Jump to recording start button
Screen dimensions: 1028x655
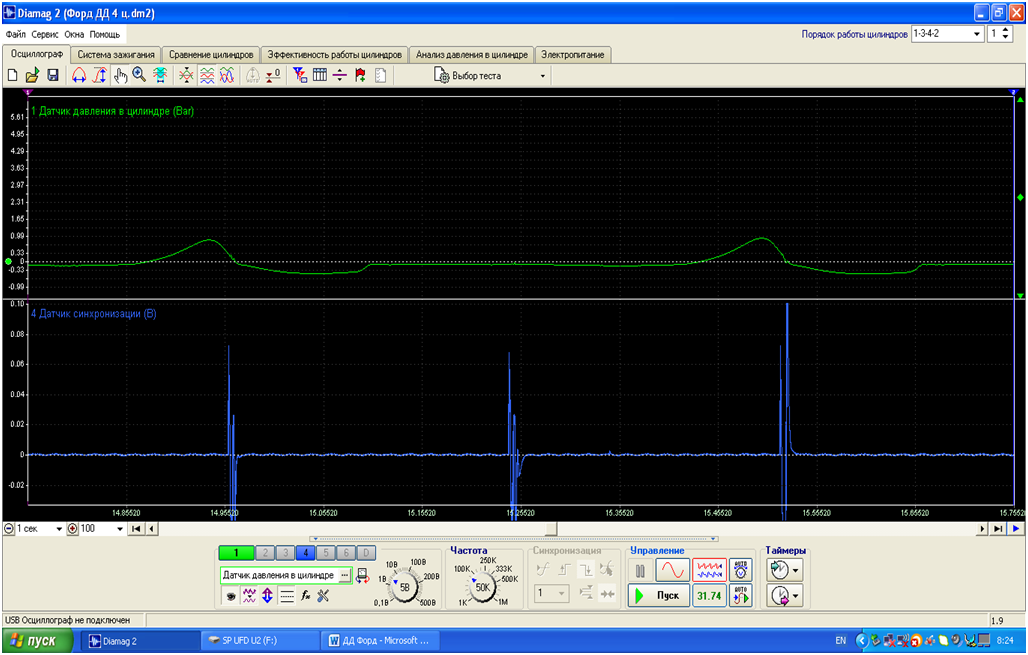point(136,529)
